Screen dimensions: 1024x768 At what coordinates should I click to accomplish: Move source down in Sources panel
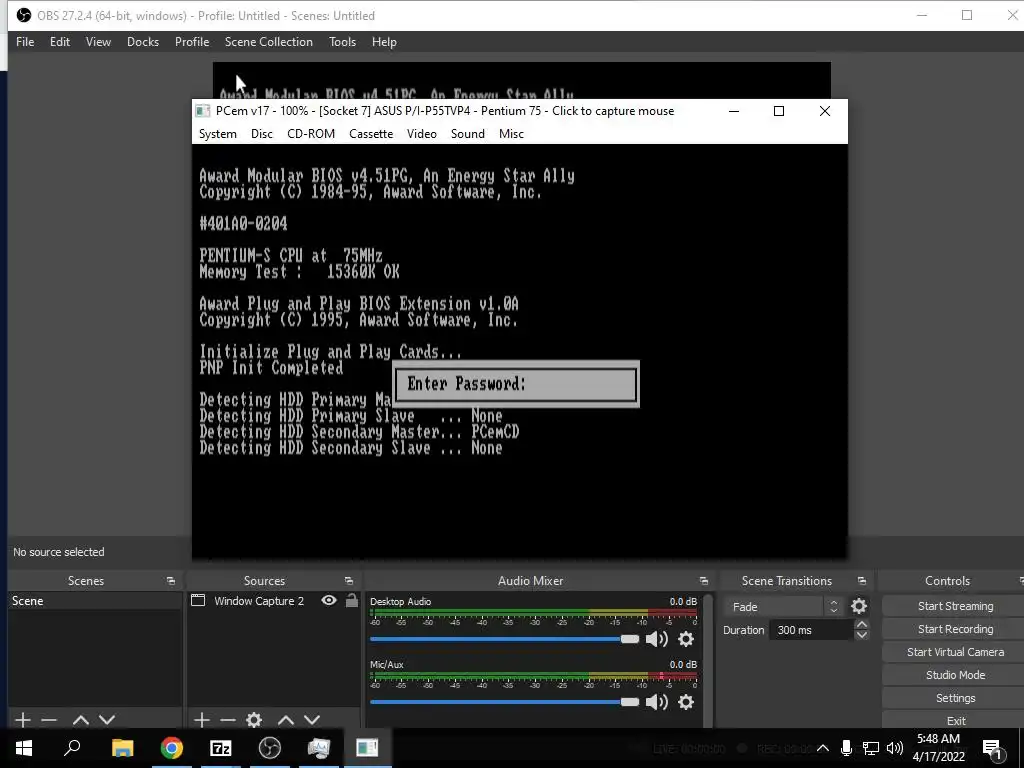point(312,720)
